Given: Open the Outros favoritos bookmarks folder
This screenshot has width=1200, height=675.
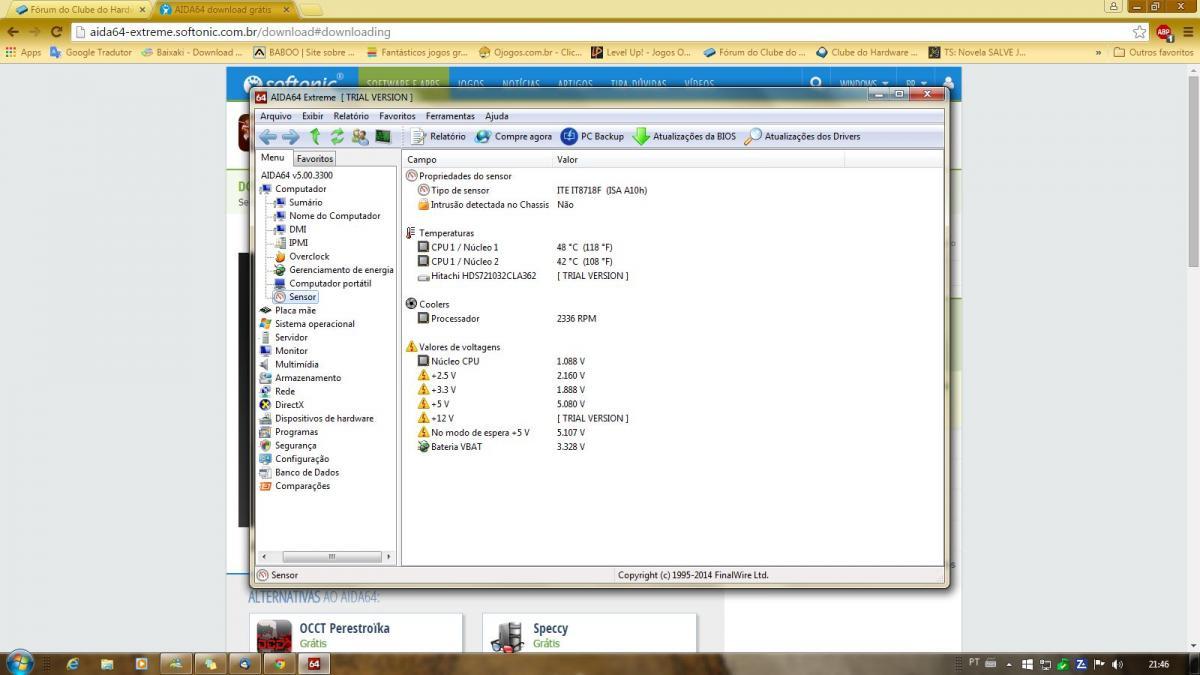Looking at the screenshot, I should click(x=1153, y=52).
